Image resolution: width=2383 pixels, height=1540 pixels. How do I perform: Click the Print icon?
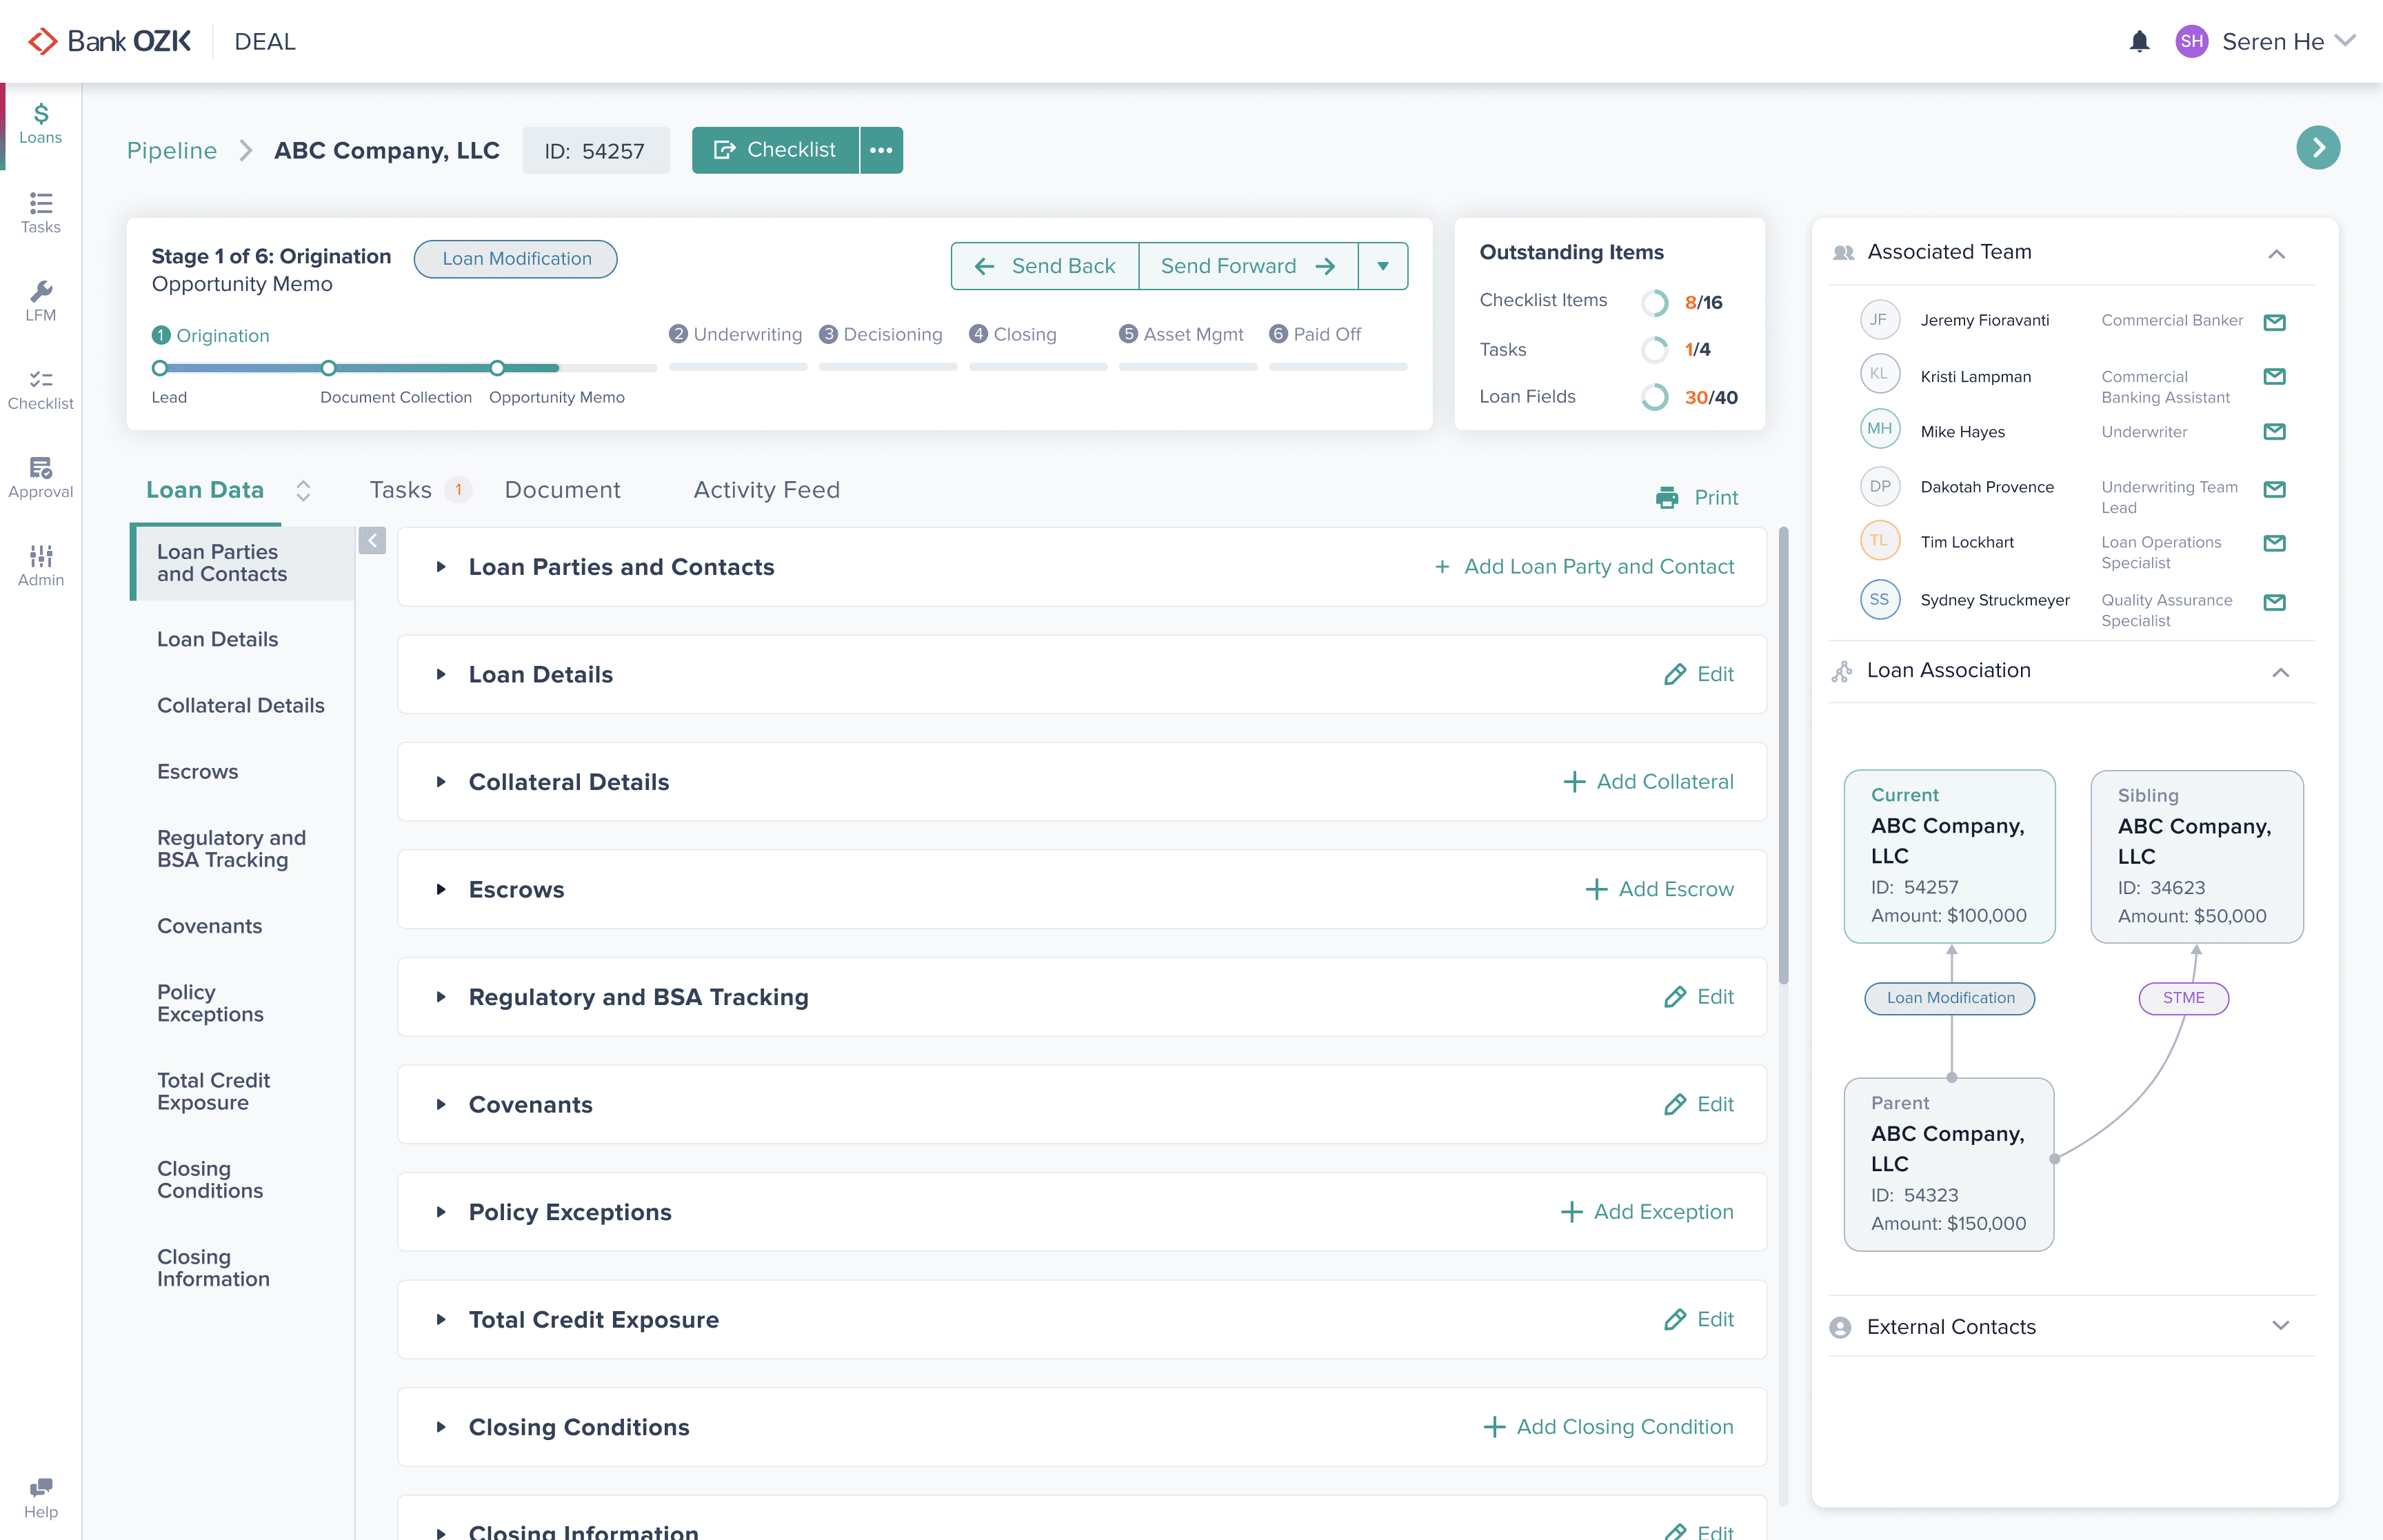pyautogui.click(x=1667, y=497)
